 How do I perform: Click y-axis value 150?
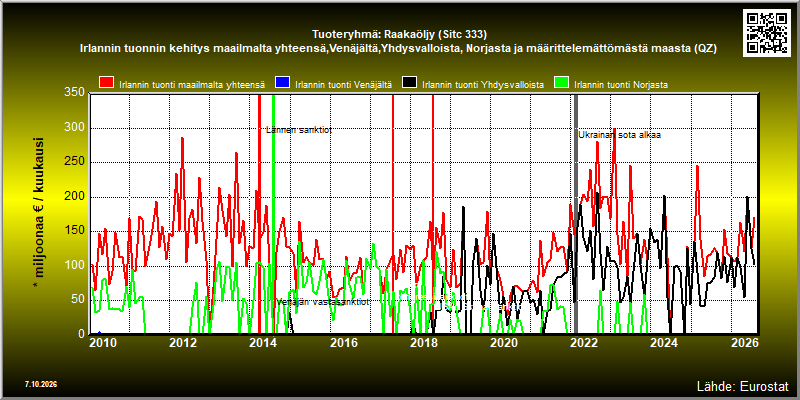(x=74, y=231)
